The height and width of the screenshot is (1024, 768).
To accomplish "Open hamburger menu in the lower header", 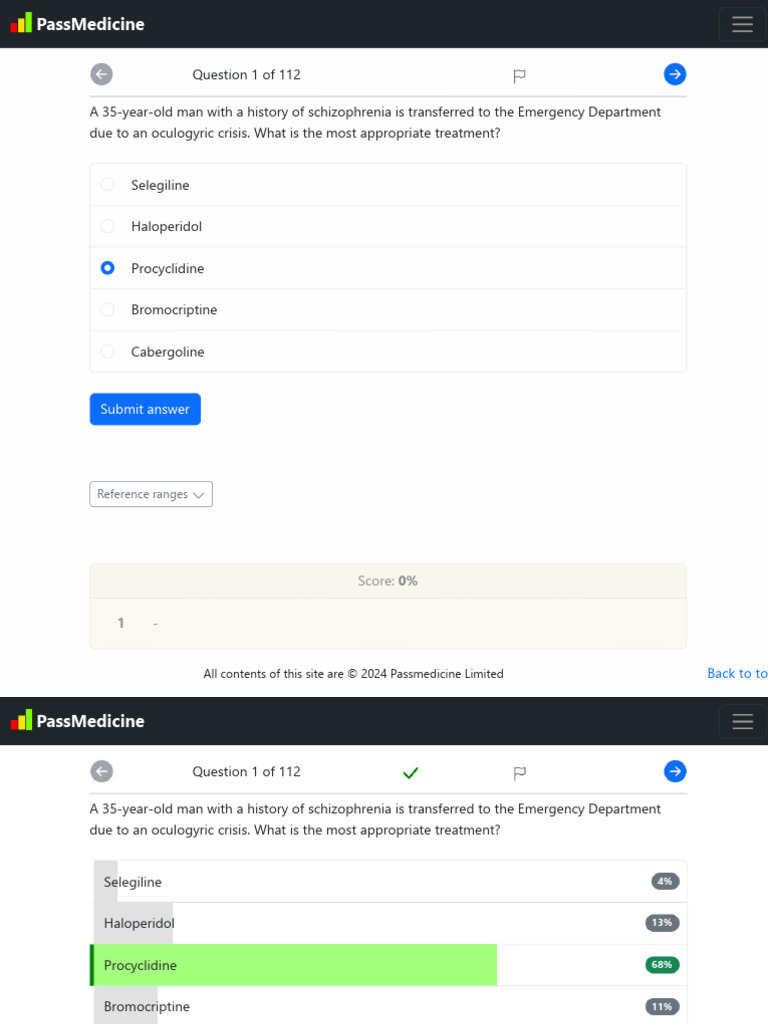I will coord(742,721).
